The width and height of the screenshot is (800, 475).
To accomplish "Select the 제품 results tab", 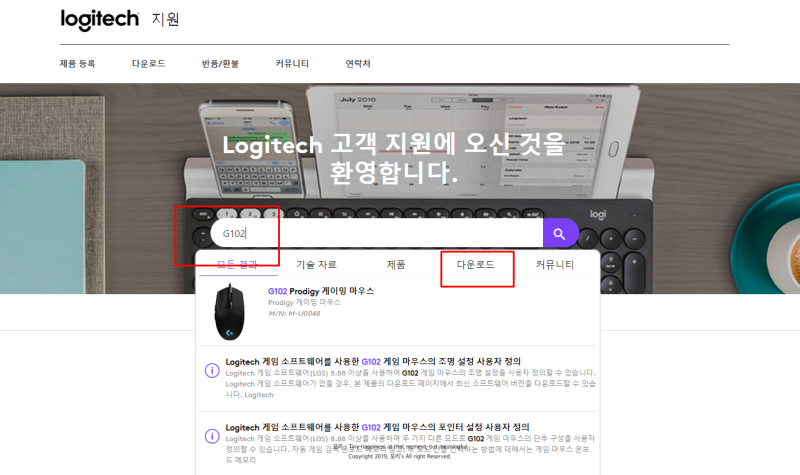I will (x=396, y=264).
